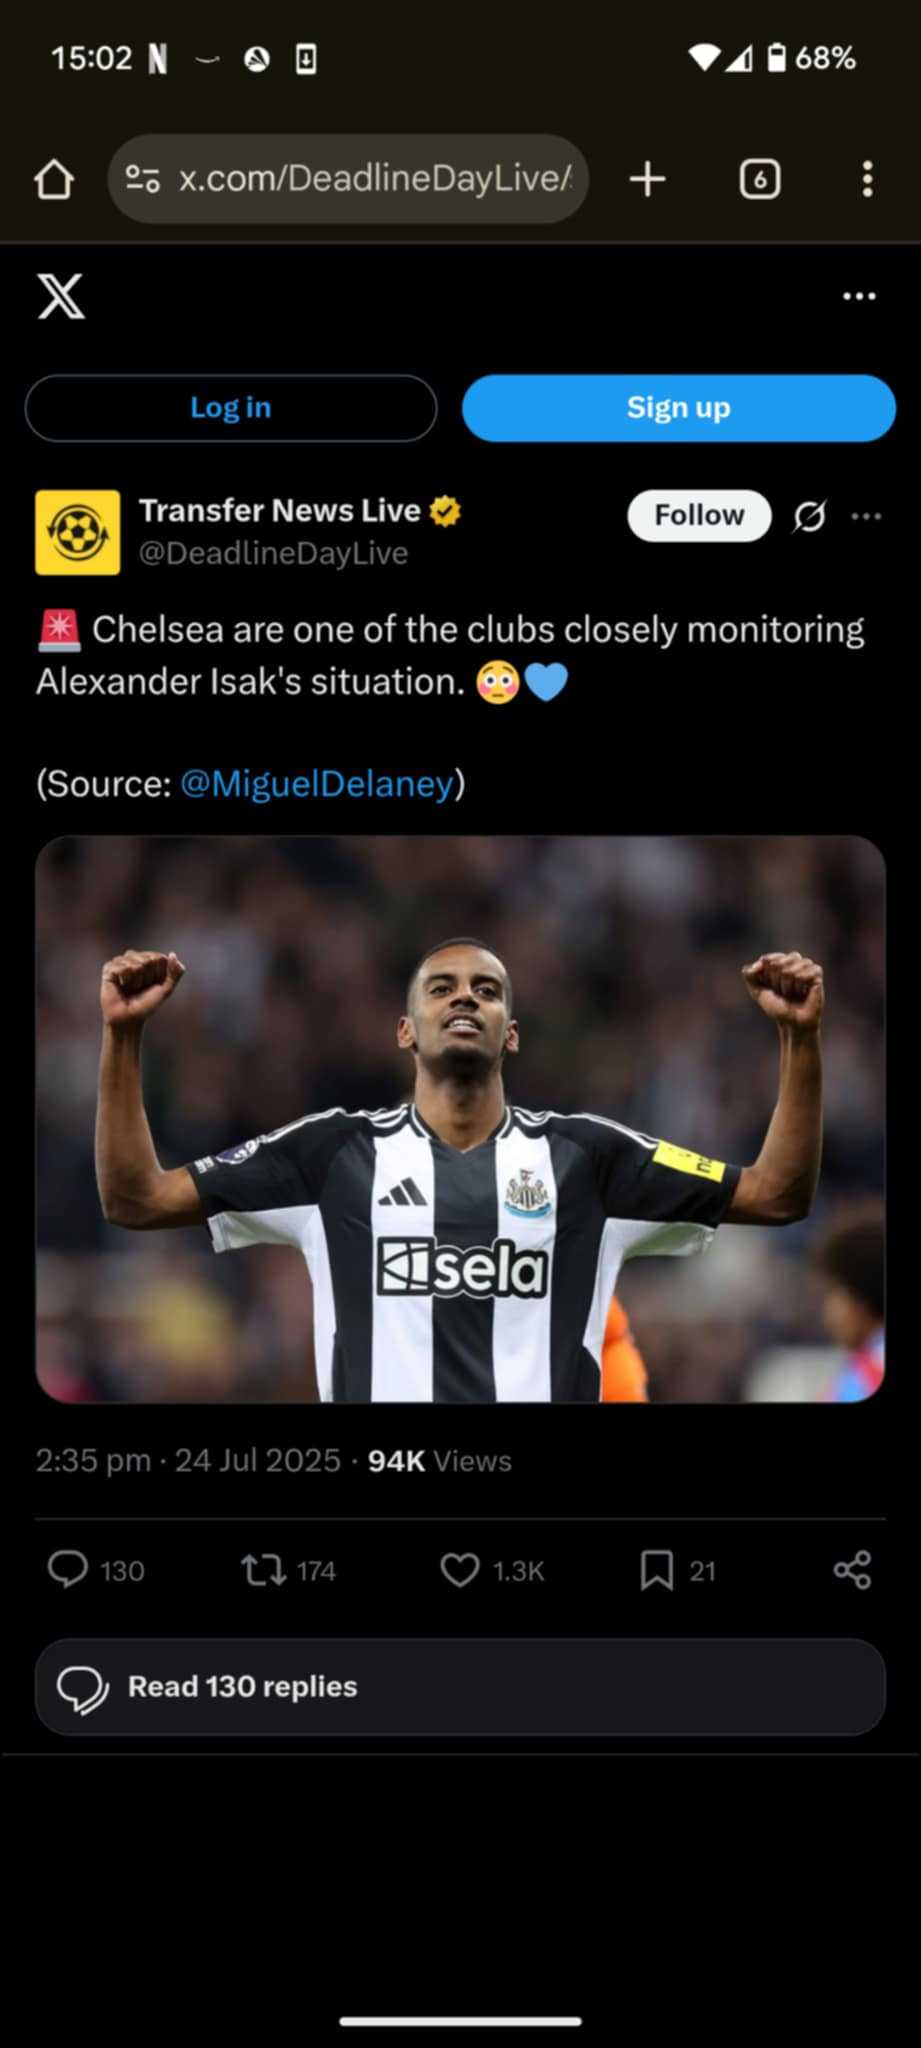Open the tab switcher showing 6 tabs
This screenshot has height=2048, width=921.
(760, 179)
